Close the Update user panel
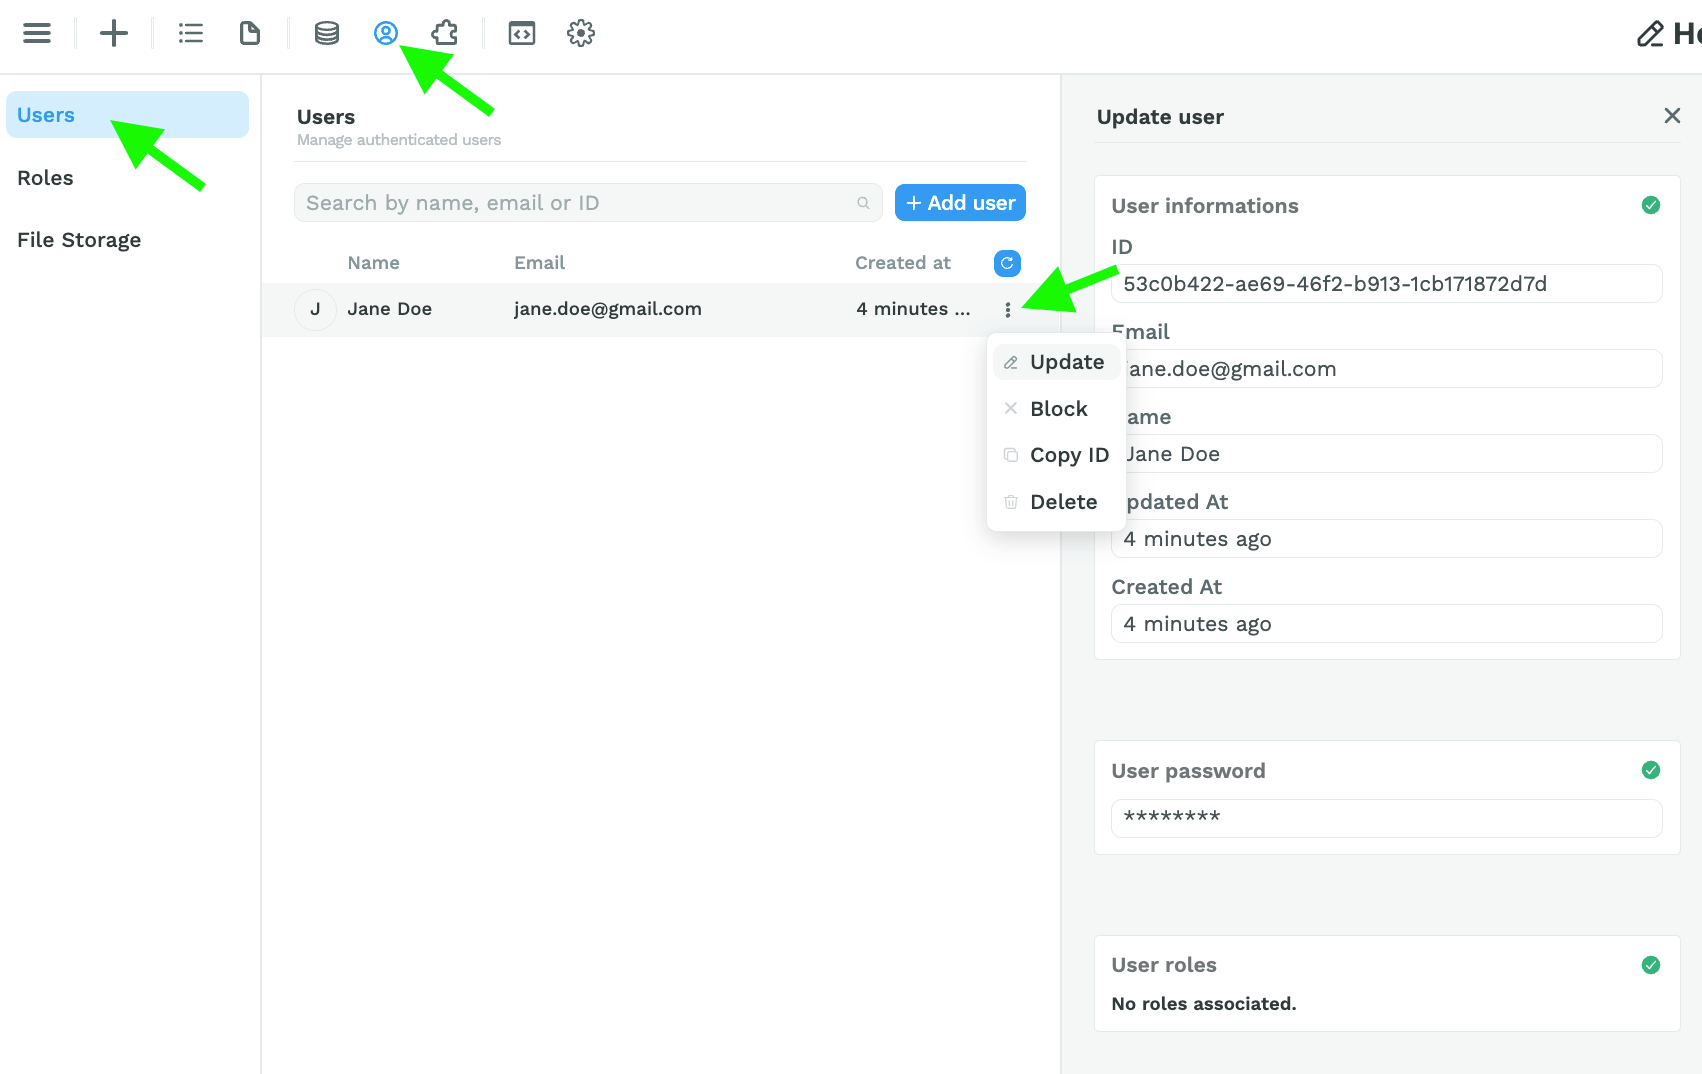1702x1074 pixels. click(1672, 116)
